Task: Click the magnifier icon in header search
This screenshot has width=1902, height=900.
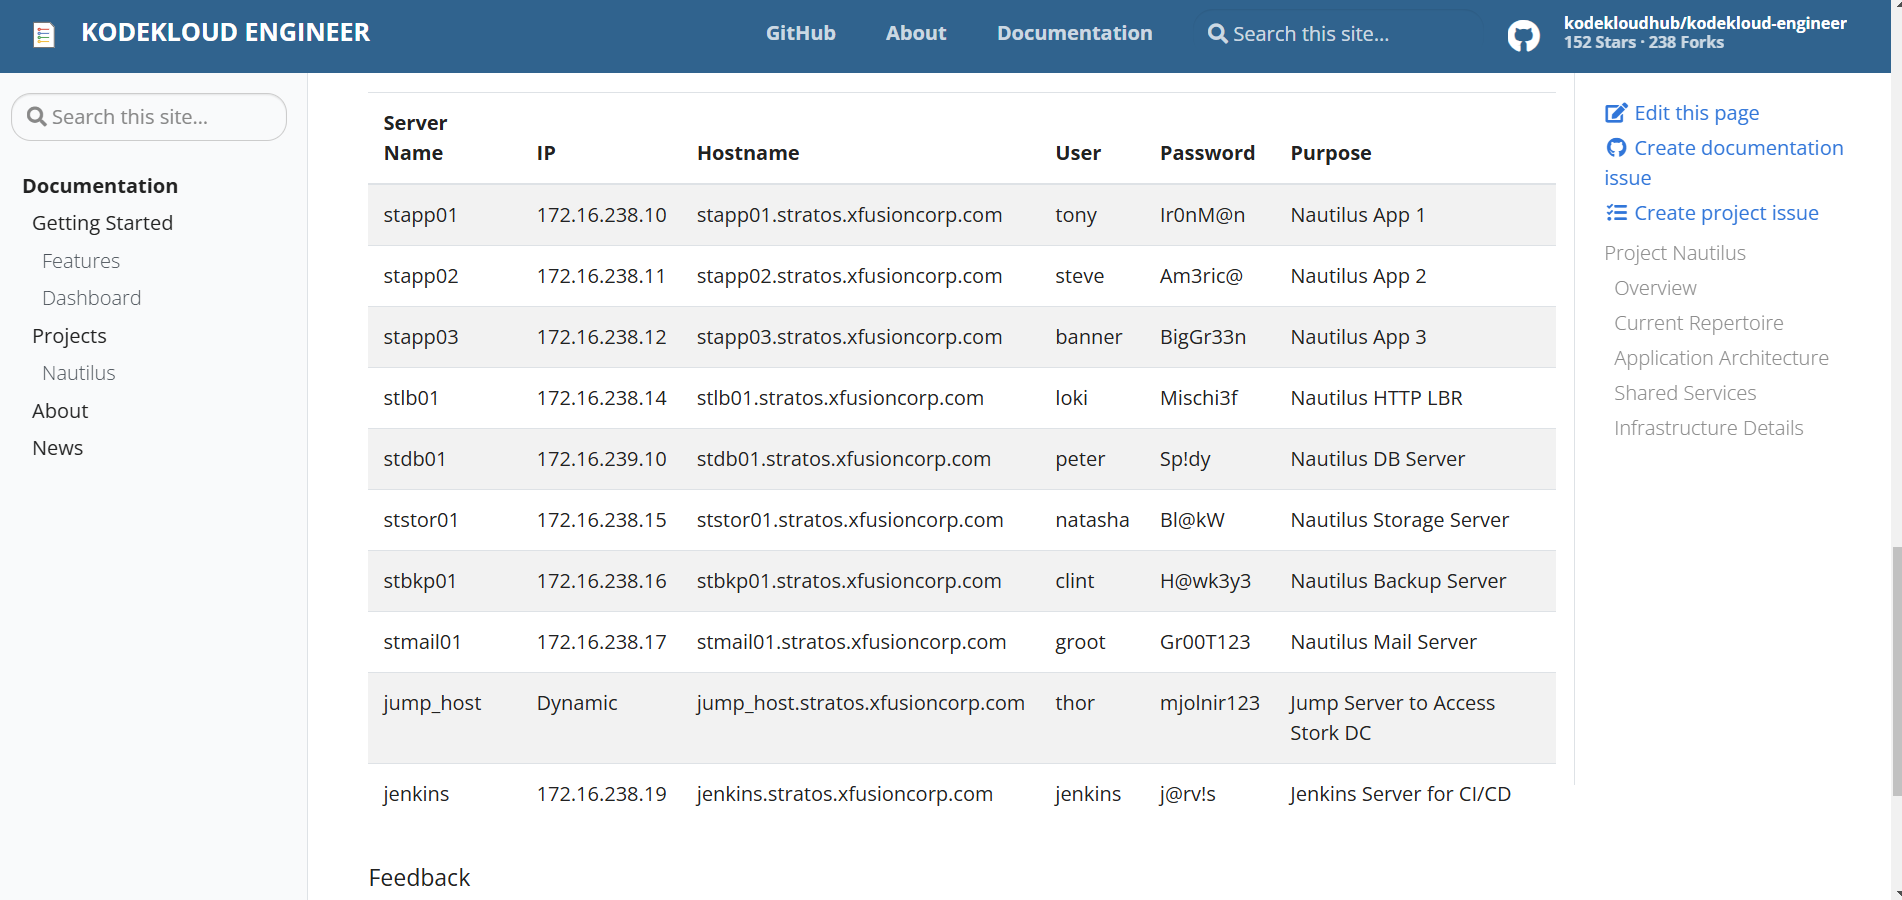Action: pos(1217,34)
